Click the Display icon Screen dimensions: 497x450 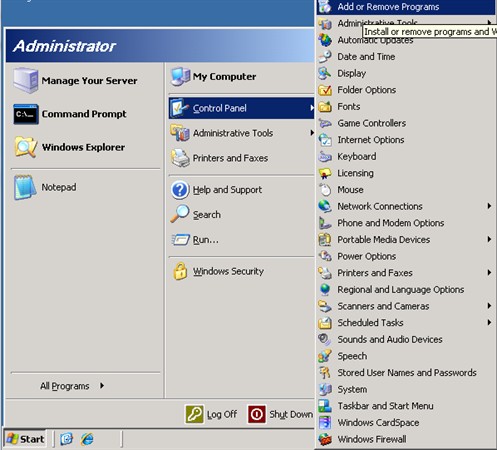[x=325, y=73]
